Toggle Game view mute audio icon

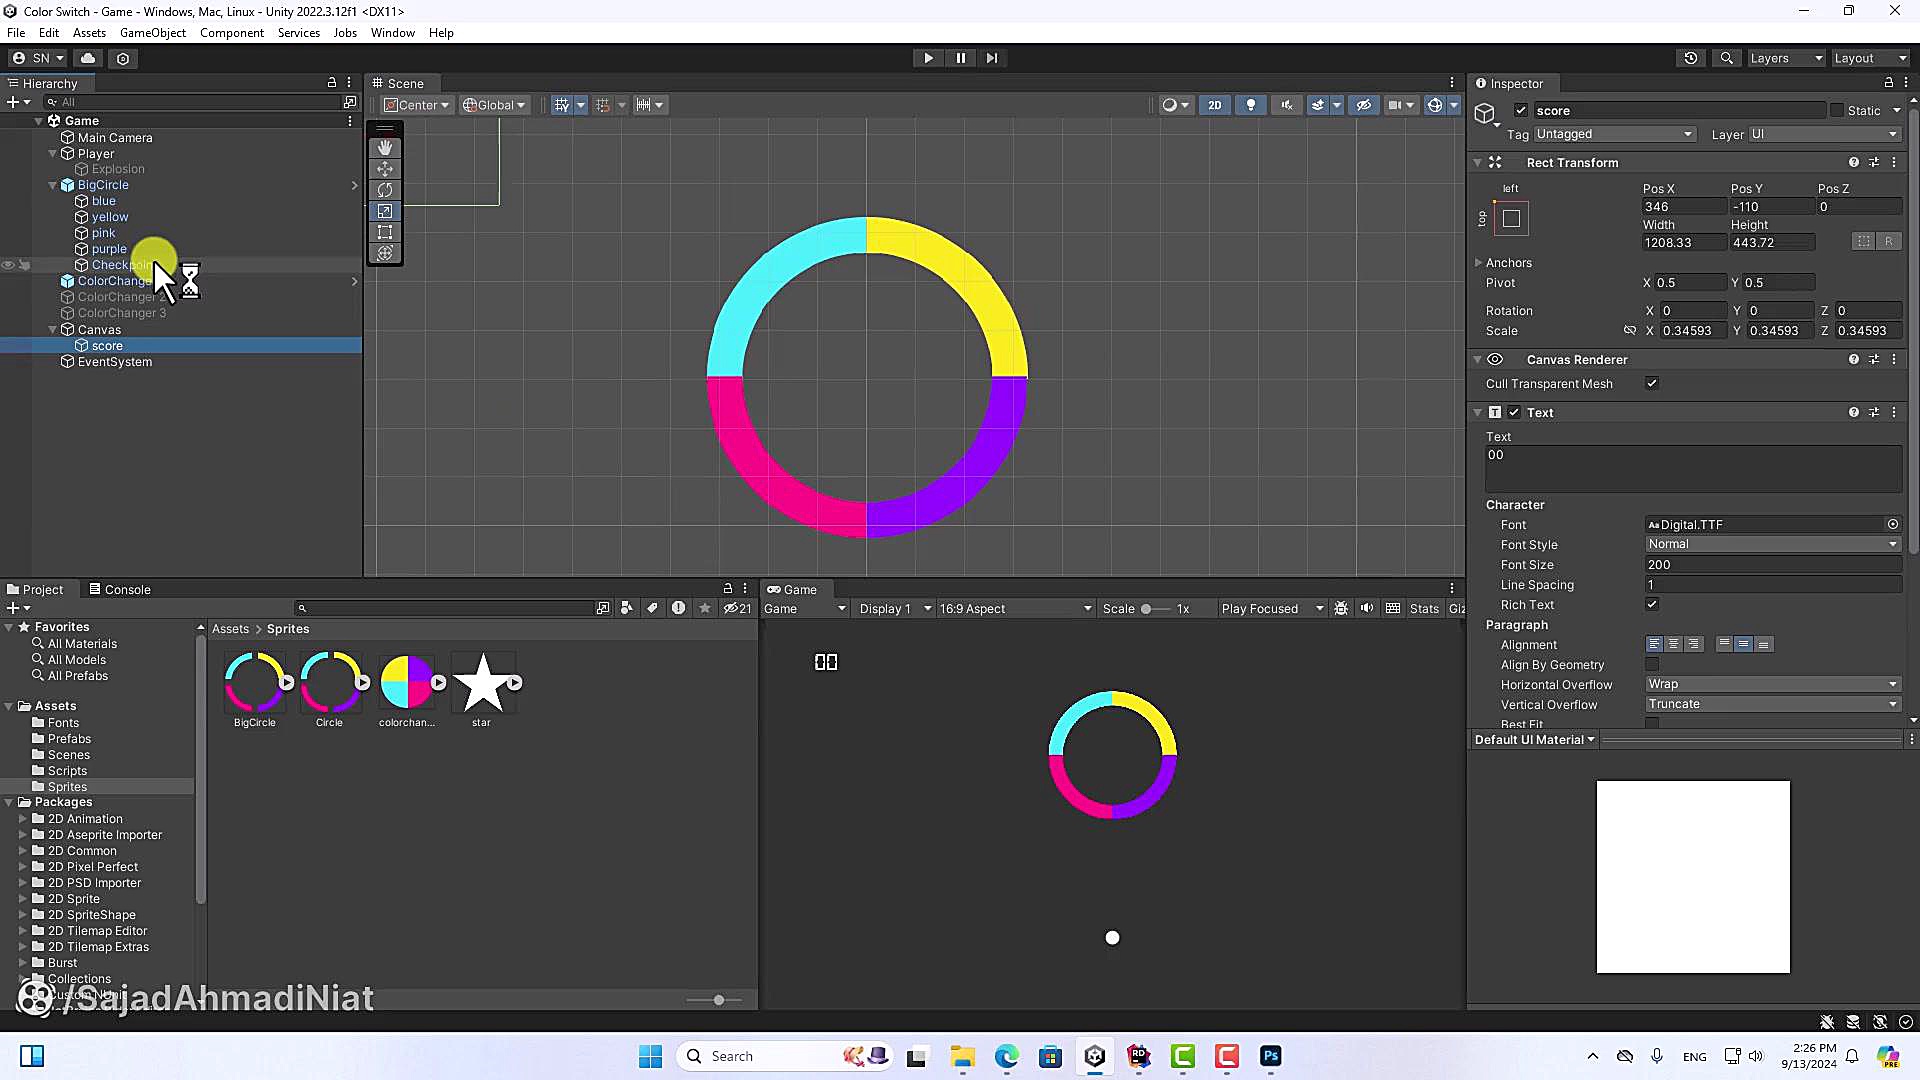click(1367, 608)
